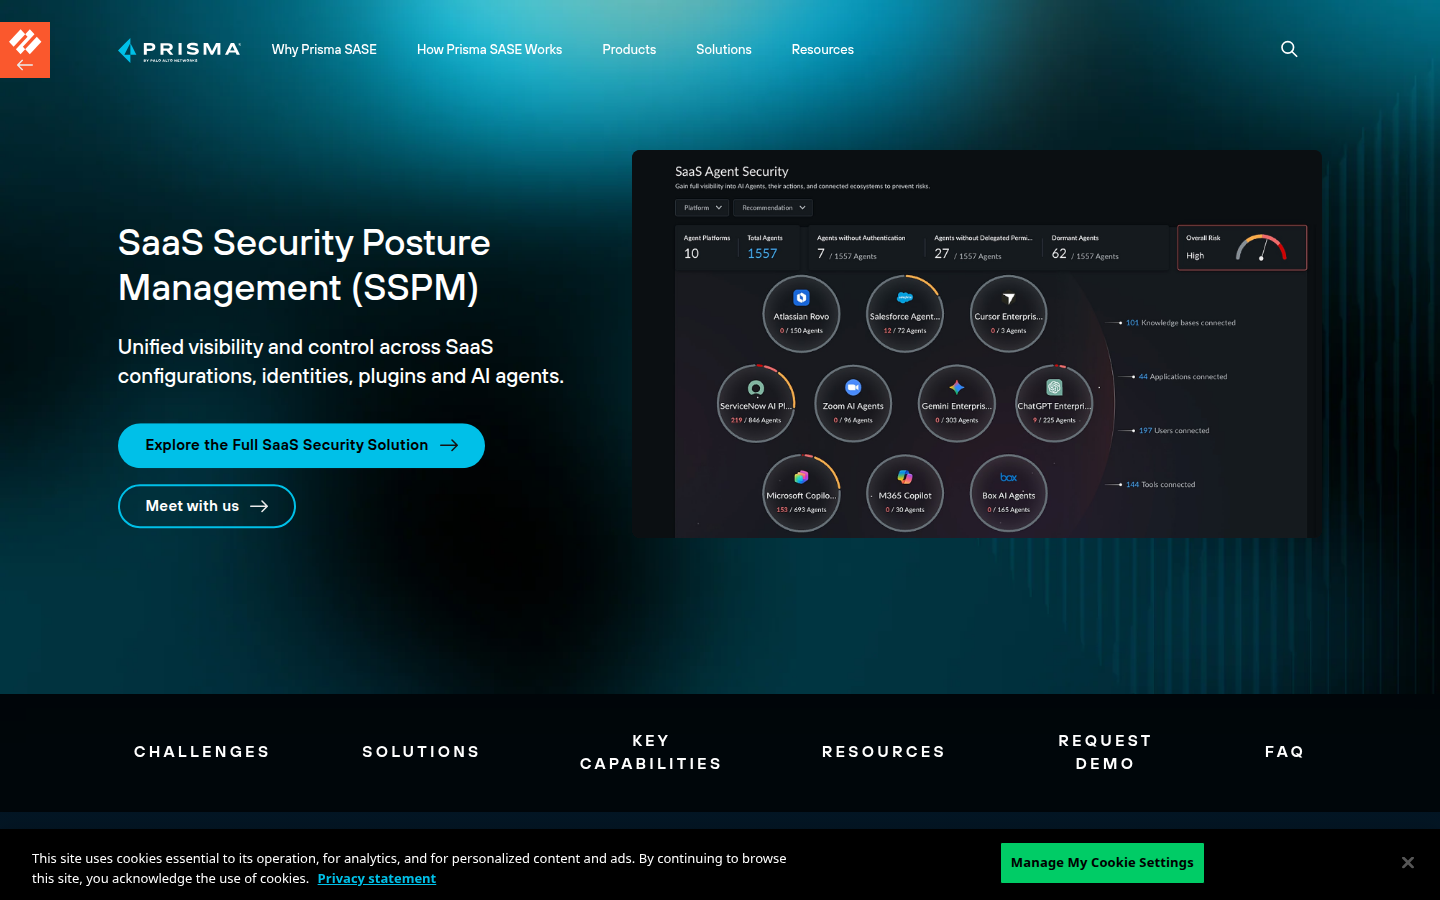This screenshot has width=1440, height=900.
Task: Click the SaaS Agent Security heading
Action: (731, 172)
